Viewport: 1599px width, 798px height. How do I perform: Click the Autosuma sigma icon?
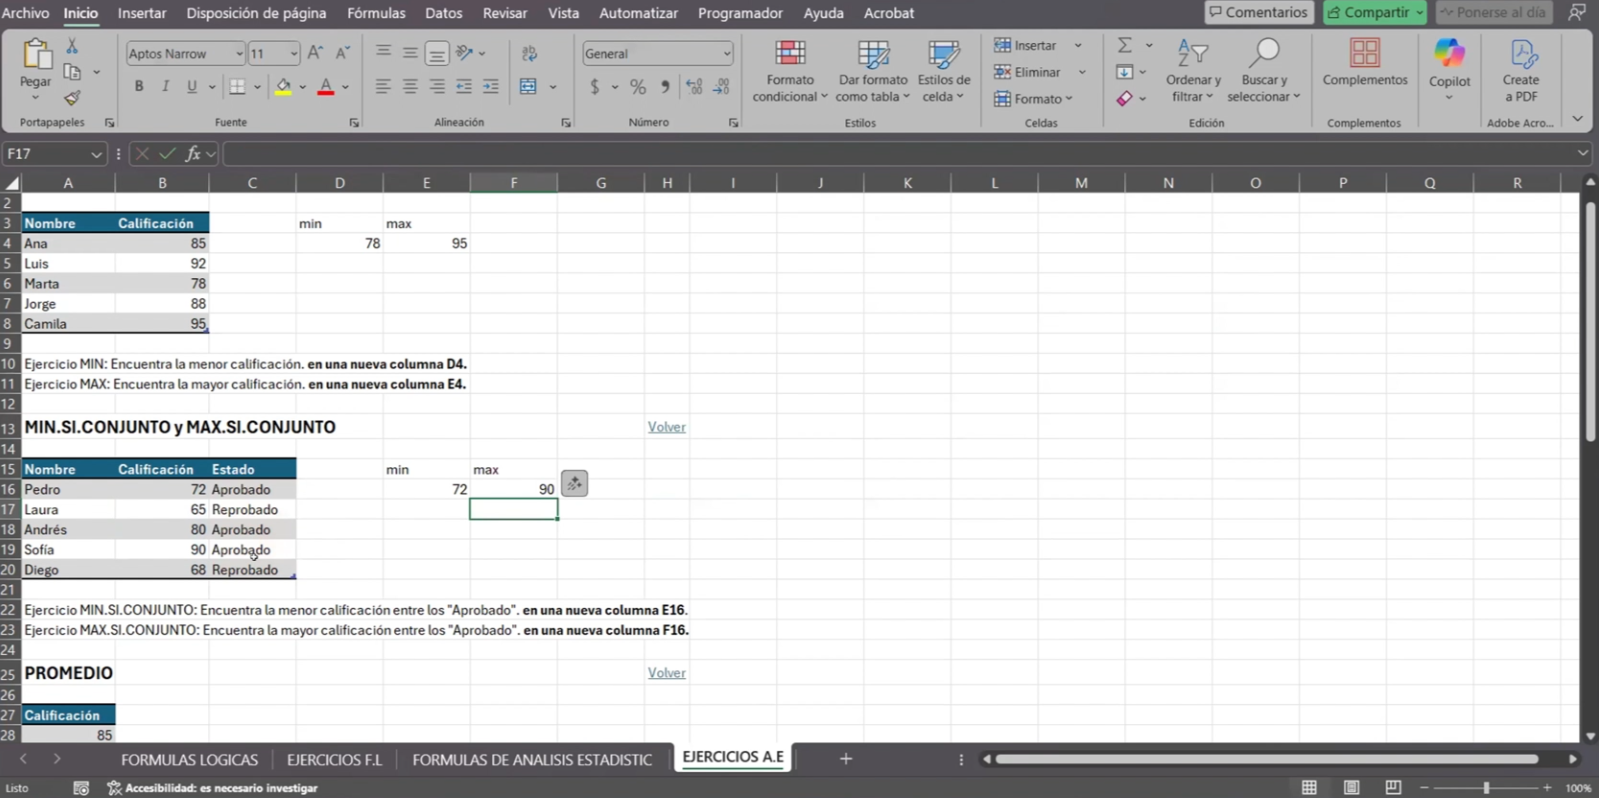[1125, 46]
